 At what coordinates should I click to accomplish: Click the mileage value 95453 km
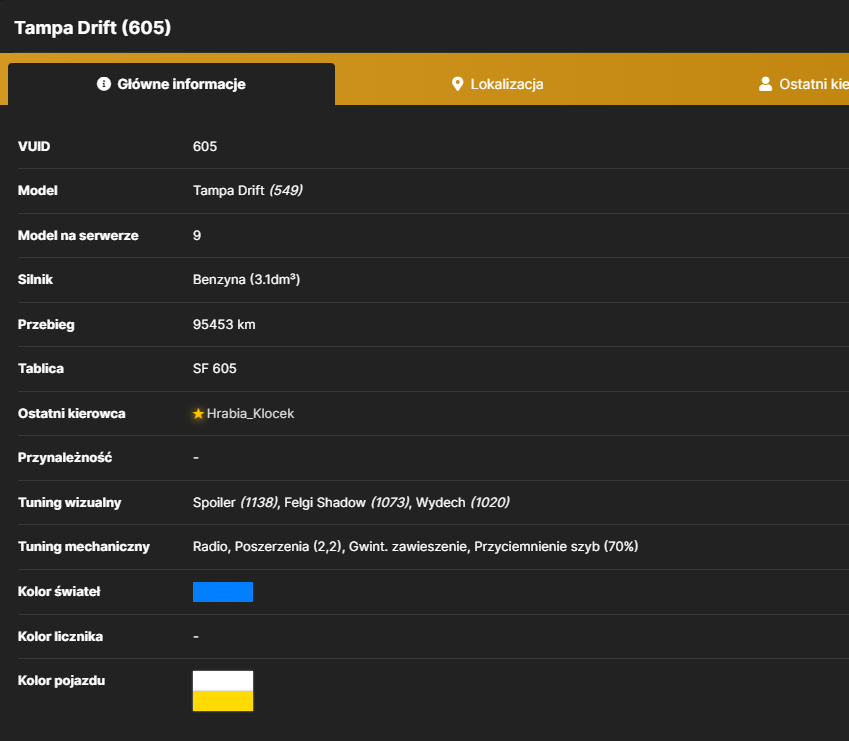click(x=224, y=324)
